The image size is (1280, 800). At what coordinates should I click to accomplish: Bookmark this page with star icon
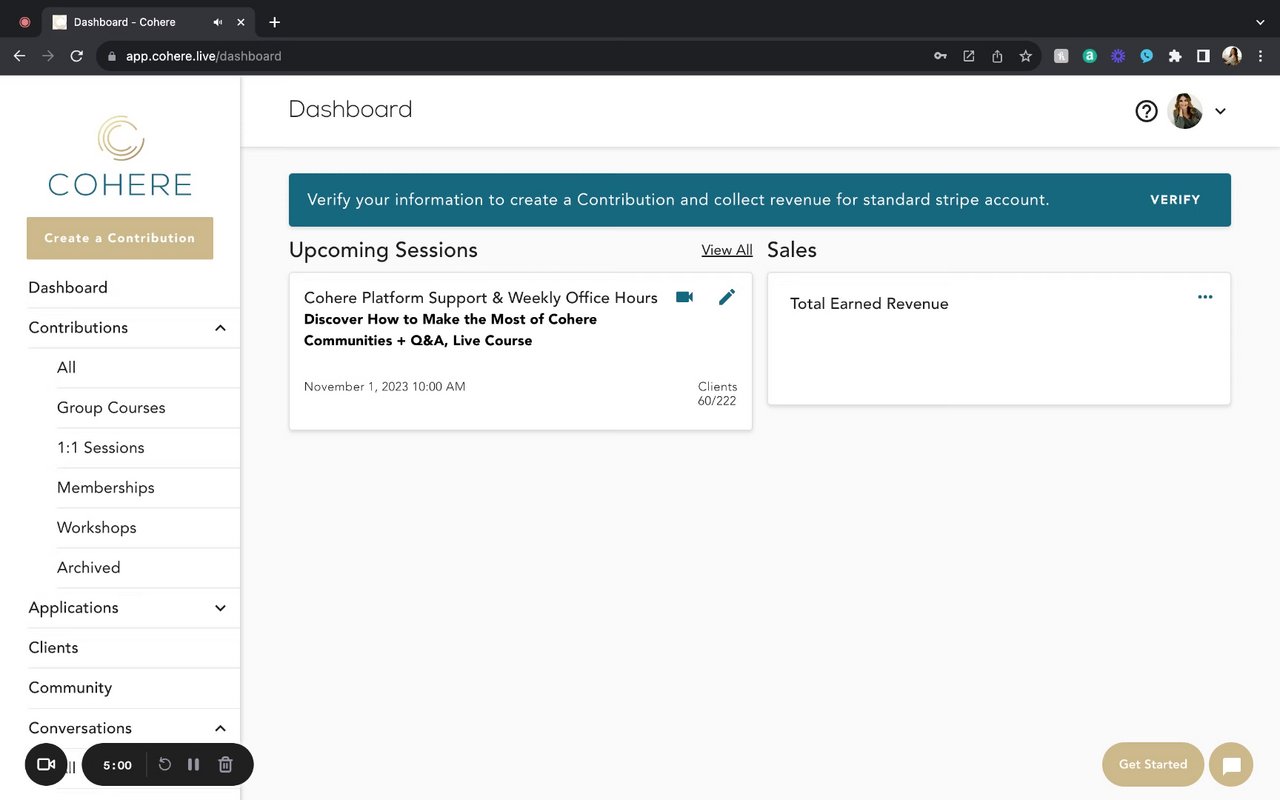(x=1025, y=56)
